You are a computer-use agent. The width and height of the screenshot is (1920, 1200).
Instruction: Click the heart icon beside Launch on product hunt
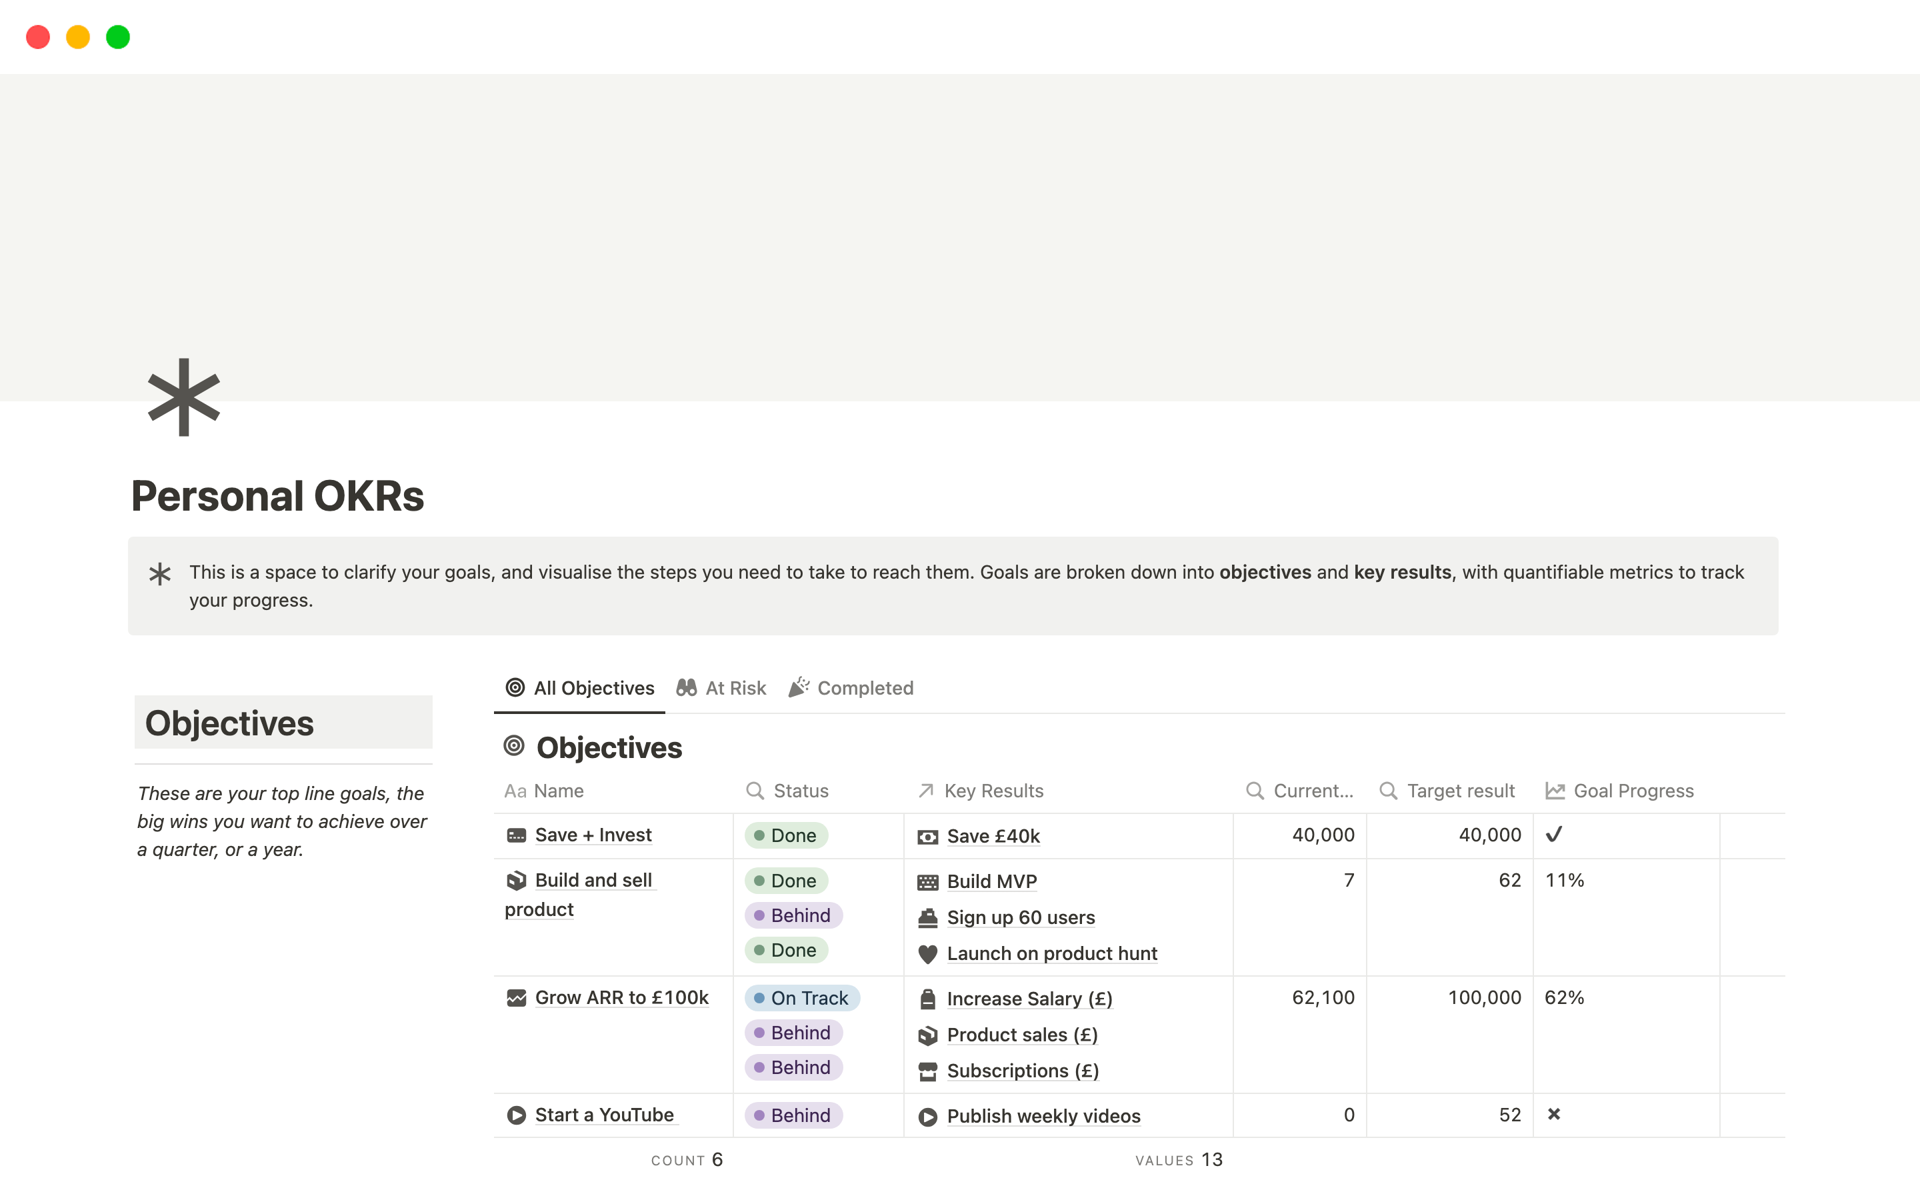coord(927,954)
